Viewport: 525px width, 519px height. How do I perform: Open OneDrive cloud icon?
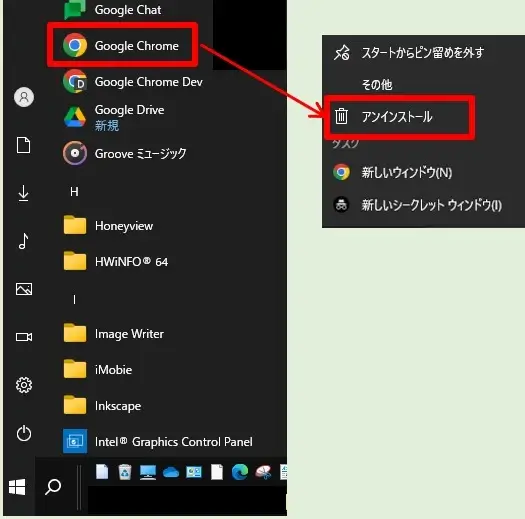[x=171, y=473]
